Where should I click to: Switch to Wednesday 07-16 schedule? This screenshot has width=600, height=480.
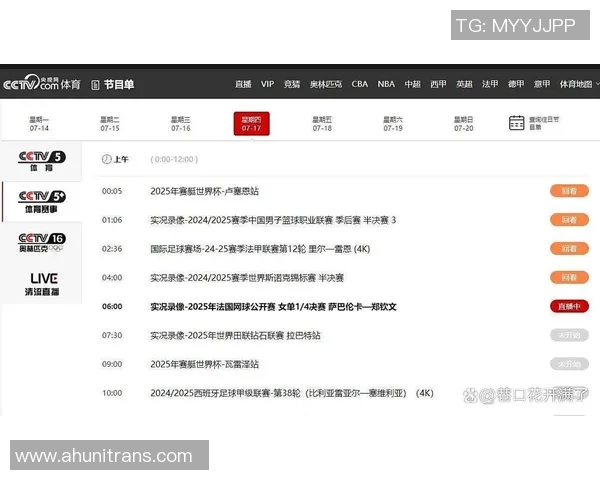pos(181,124)
